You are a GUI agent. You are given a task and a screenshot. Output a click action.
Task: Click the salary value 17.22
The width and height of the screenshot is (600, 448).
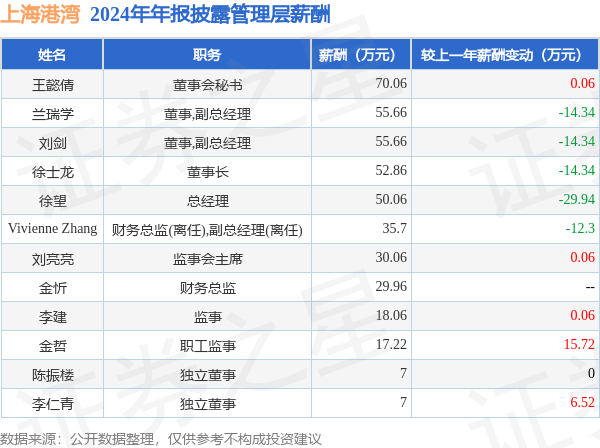(391, 345)
